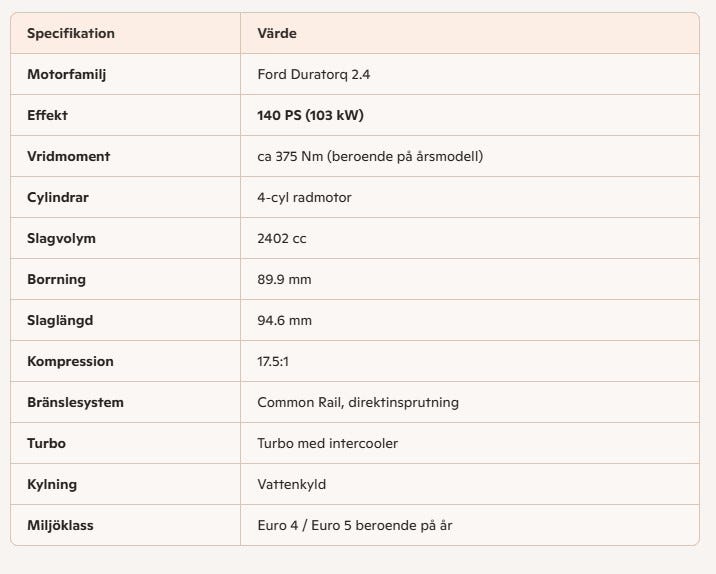This screenshot has height=574, width=716.
Task: Click the Common Rail, direktinsprutning cell
Action: [358, 402]
